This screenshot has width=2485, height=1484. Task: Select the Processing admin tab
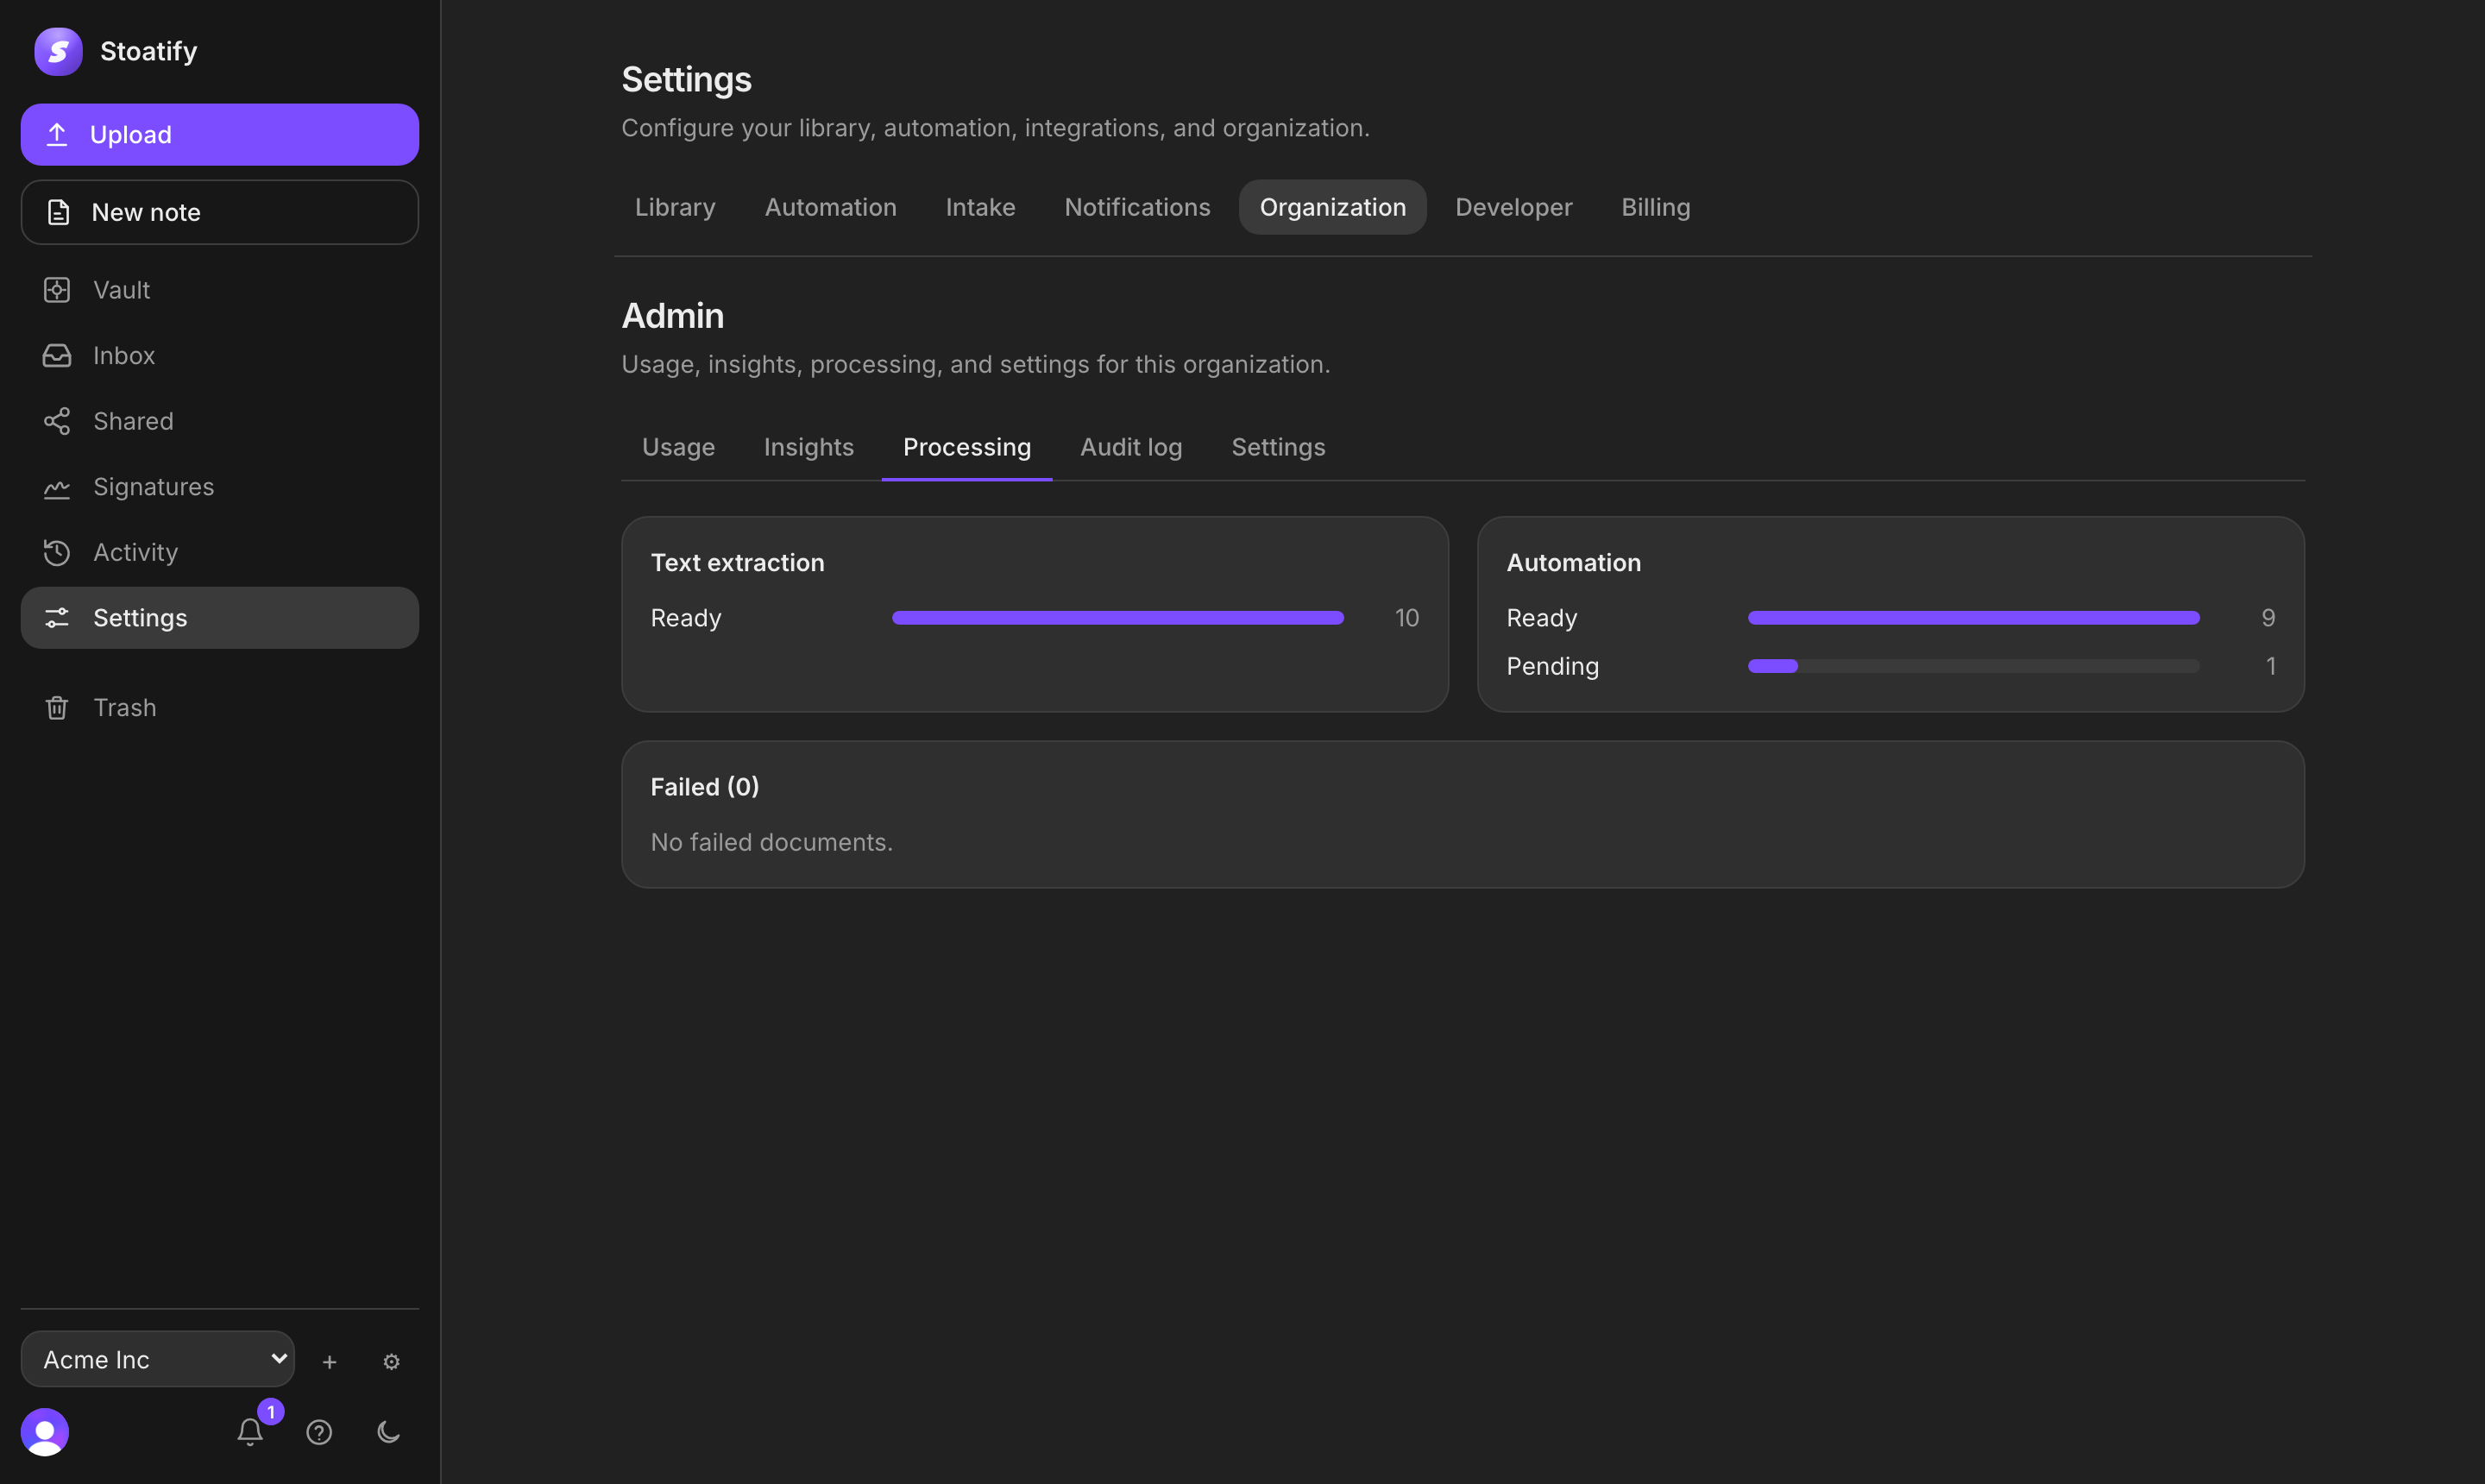click(x=966, y=447)
